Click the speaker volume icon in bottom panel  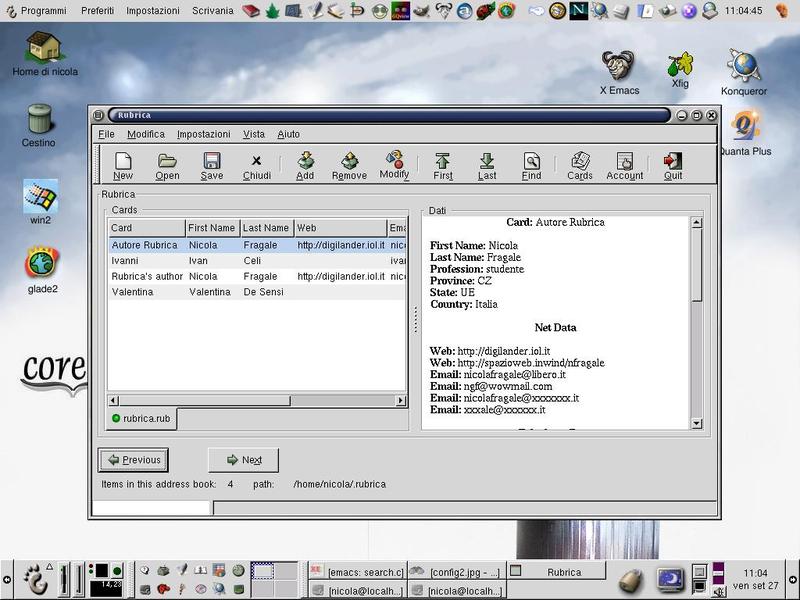click(718, 592)
